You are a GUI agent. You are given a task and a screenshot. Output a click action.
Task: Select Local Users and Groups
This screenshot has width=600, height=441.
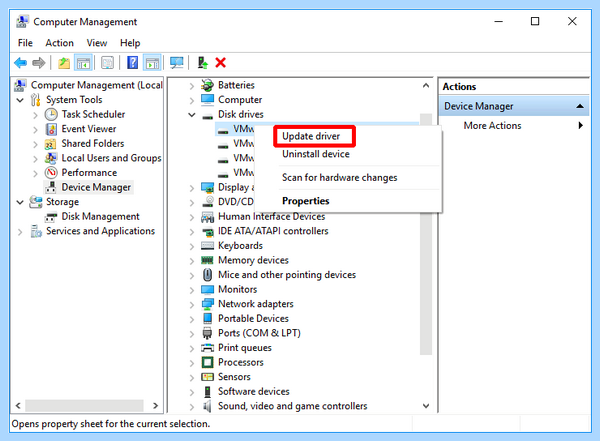(x=111, y=158)
